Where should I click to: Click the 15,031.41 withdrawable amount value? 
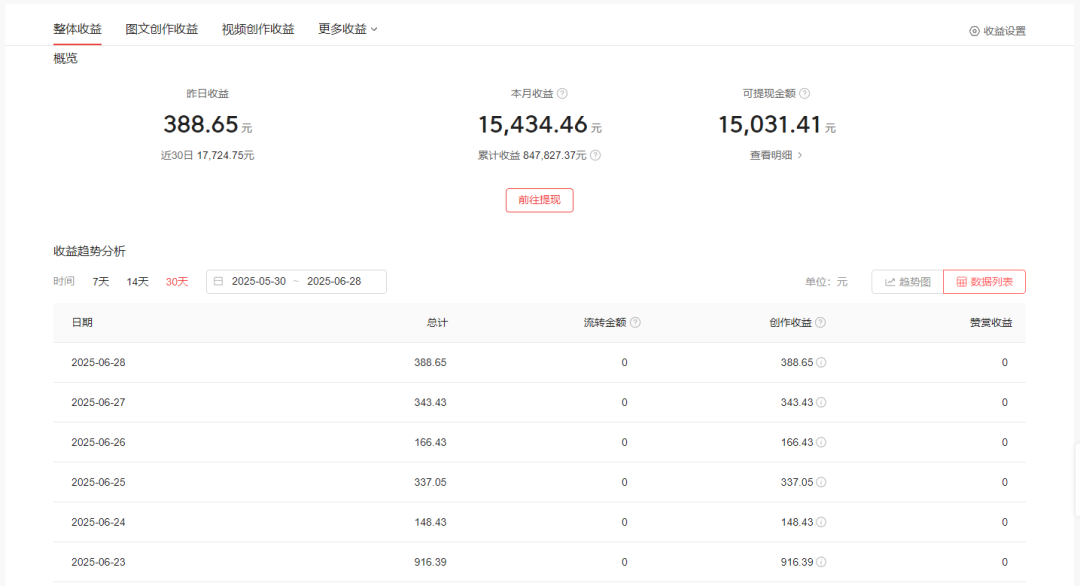point(769,125)
